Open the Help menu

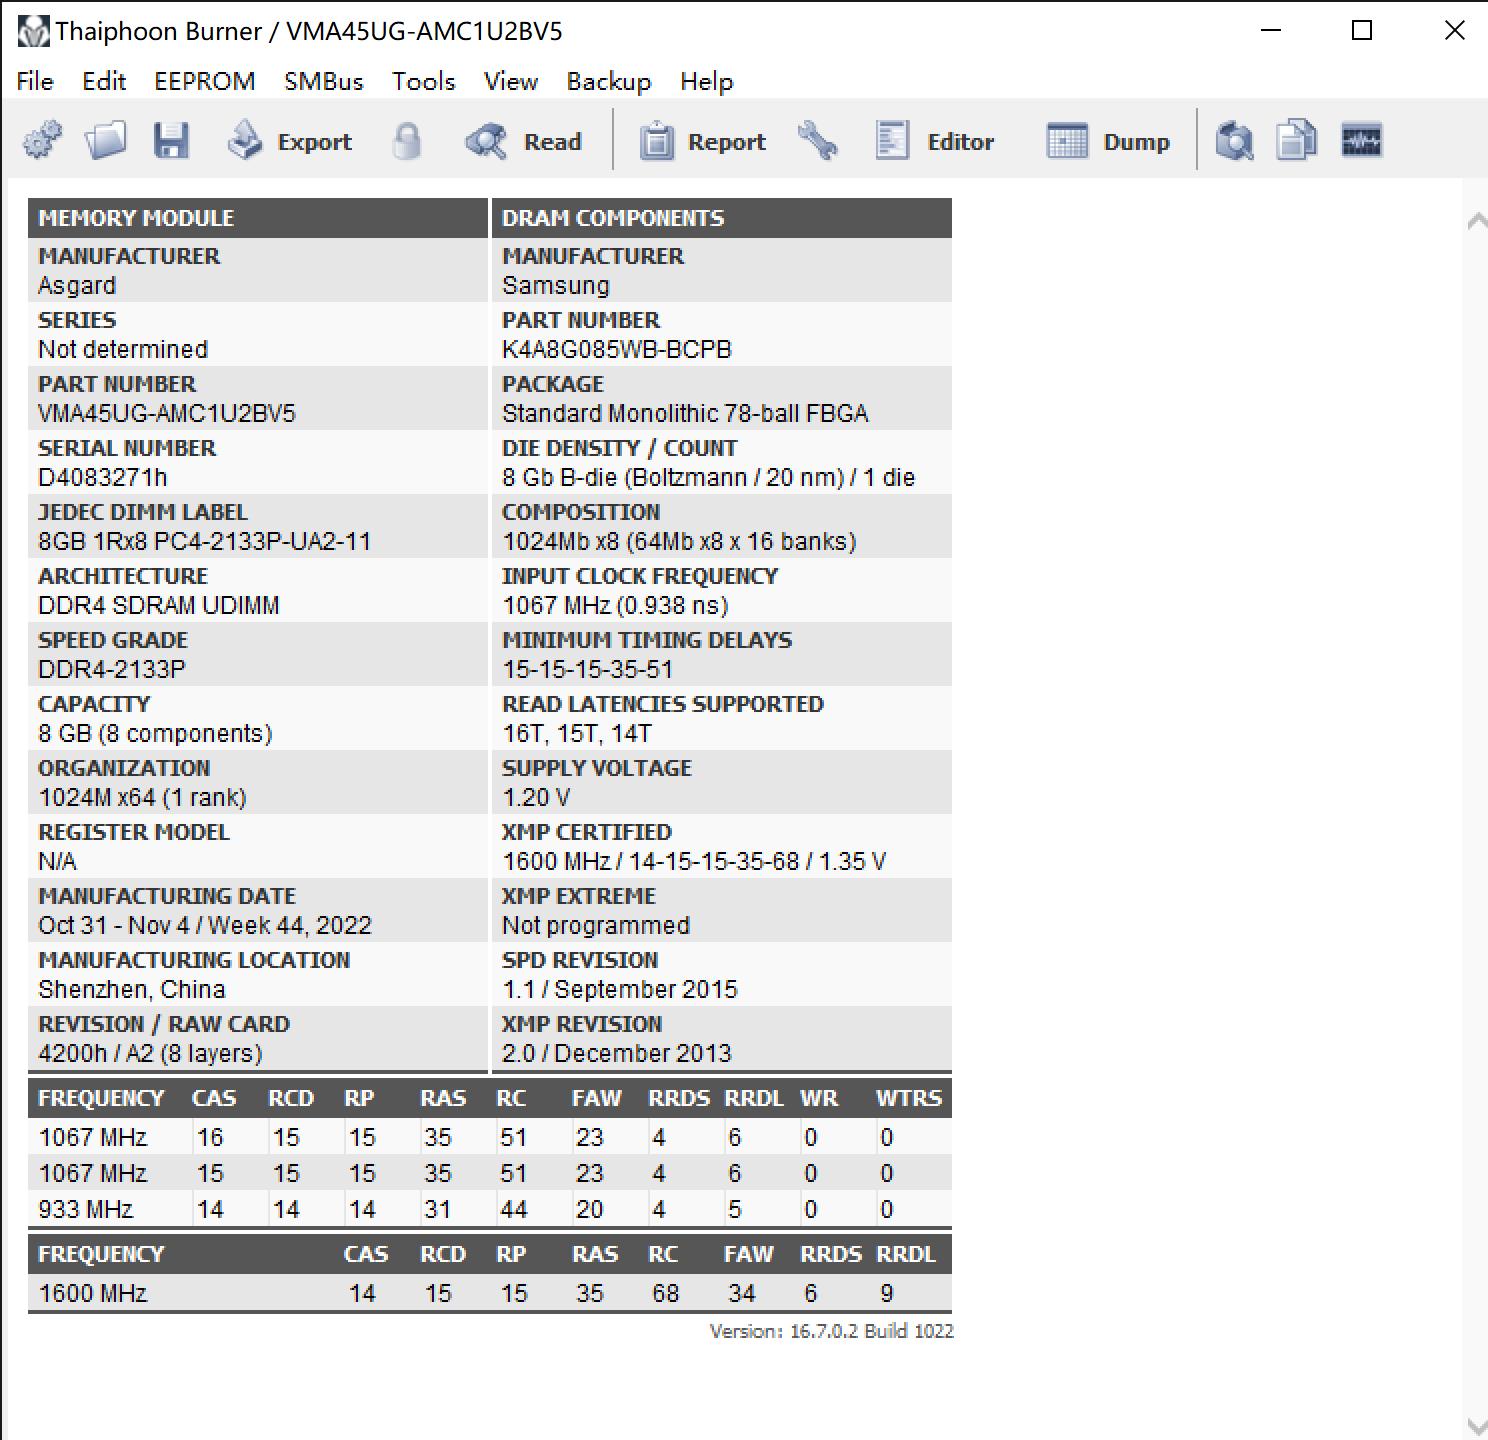(x=707, y=81)
